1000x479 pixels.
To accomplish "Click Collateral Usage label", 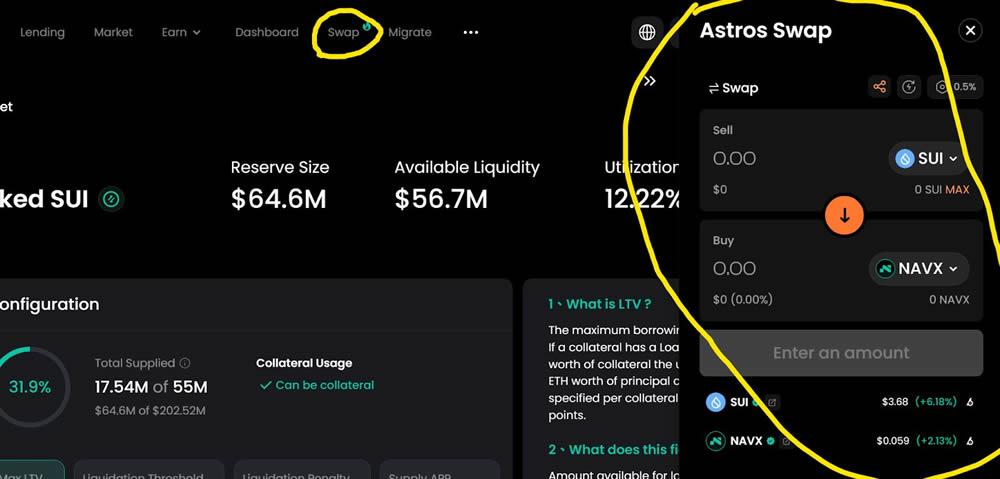I will coord(304,363).
